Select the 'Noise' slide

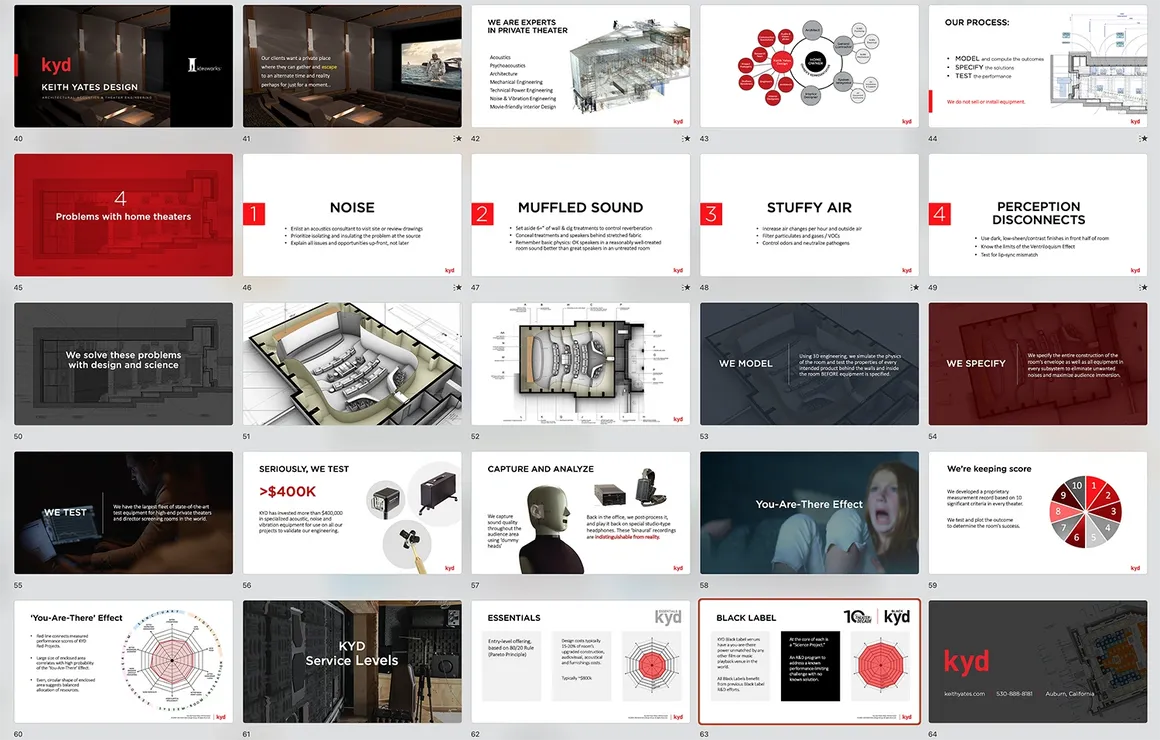point(352,215)
